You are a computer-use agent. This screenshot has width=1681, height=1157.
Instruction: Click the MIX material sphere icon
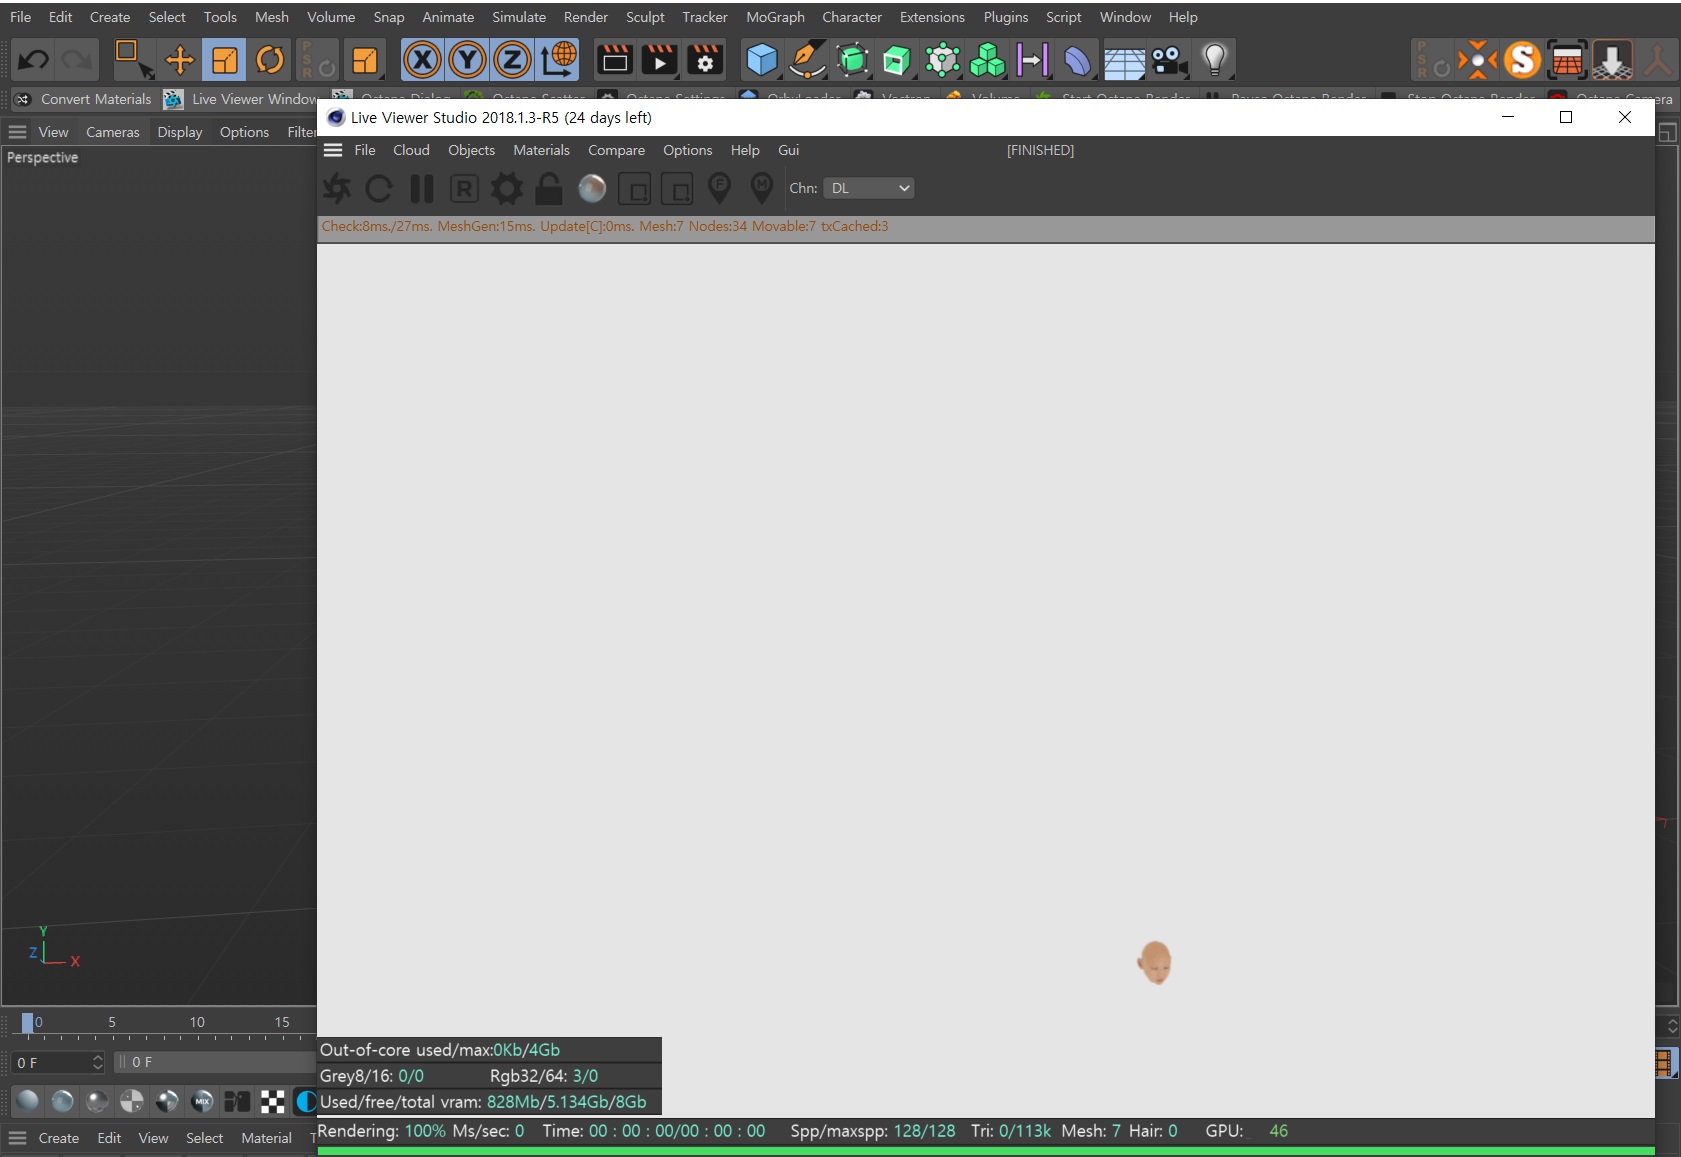point(202,1102)
